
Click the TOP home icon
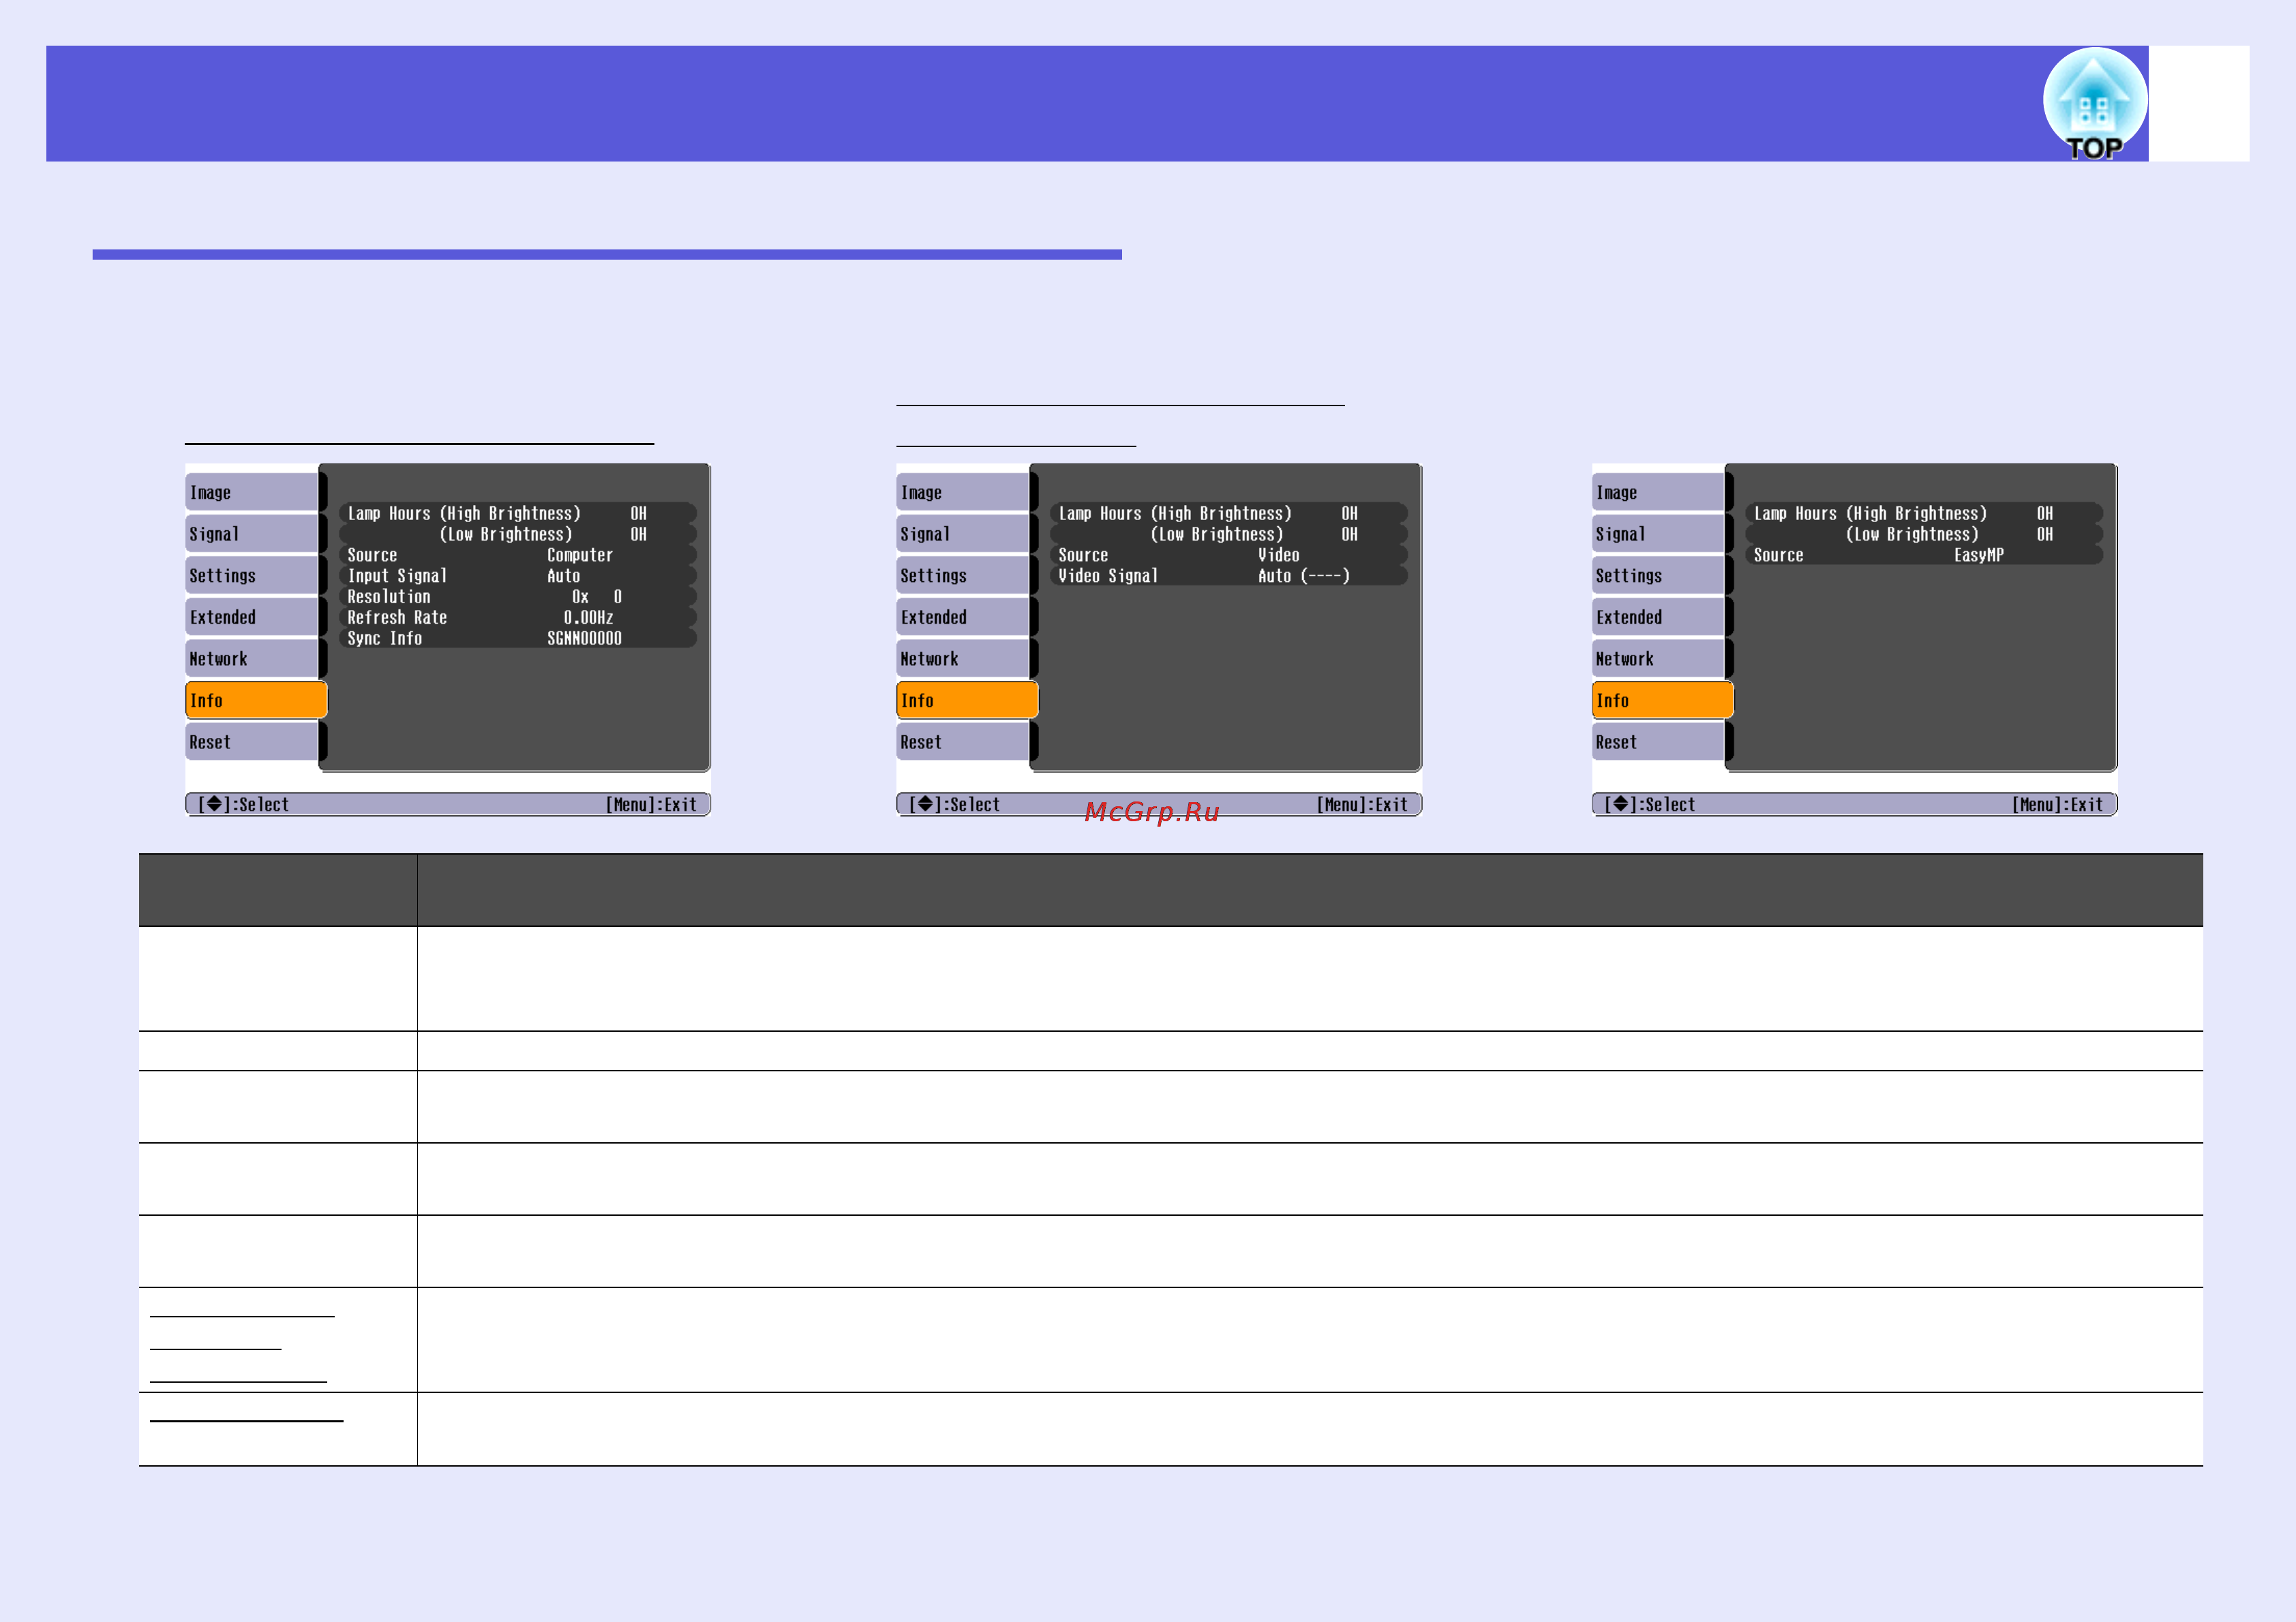pos(2095,104)
